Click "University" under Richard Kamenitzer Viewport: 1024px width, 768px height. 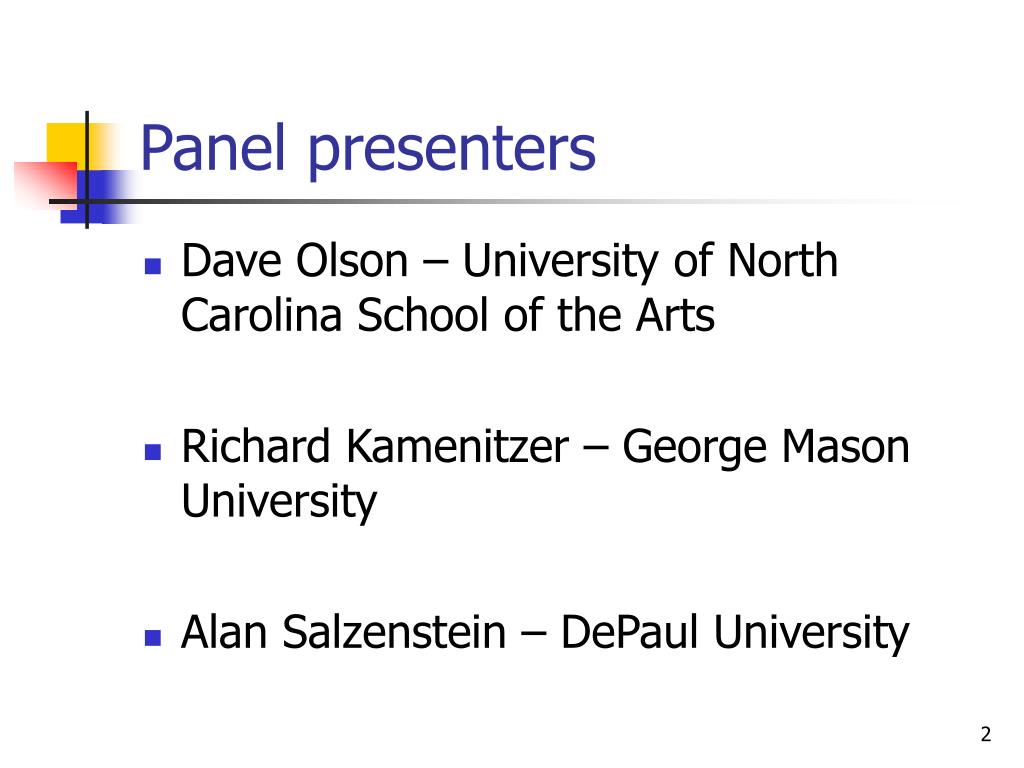click(279, 503)
